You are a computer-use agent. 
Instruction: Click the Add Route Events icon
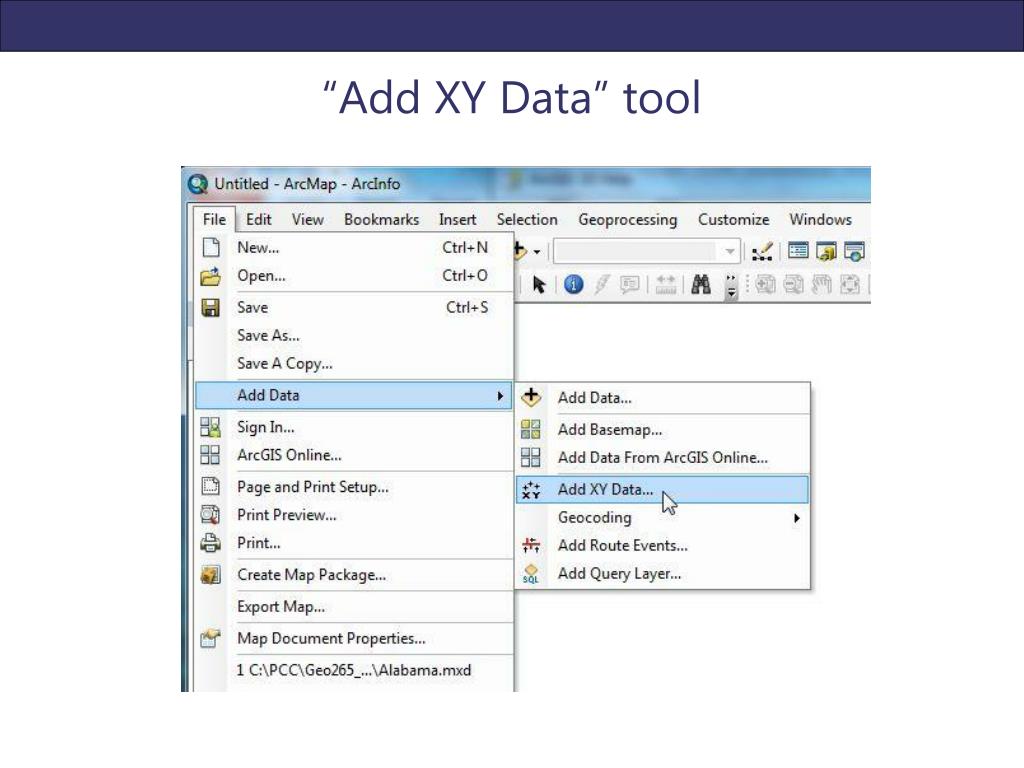(x=531, y=545)
